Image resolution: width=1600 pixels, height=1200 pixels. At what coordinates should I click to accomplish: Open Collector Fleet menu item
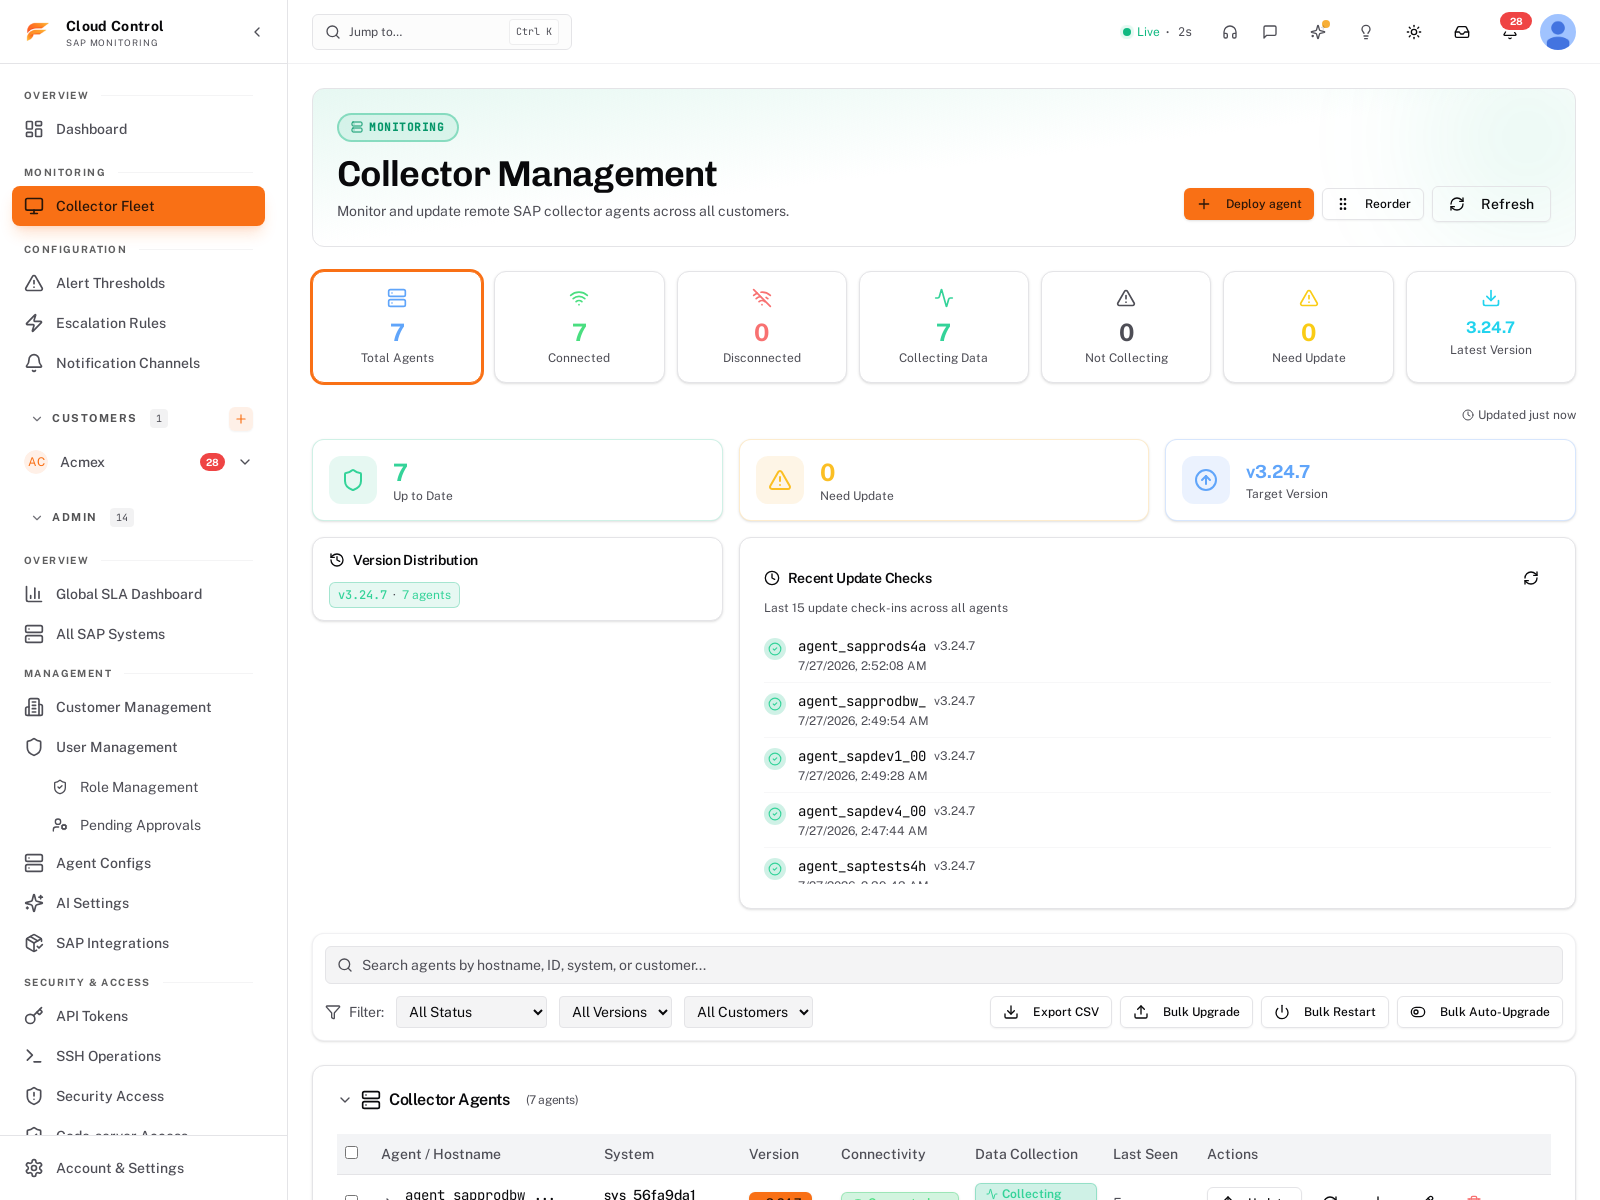[138, 206]
